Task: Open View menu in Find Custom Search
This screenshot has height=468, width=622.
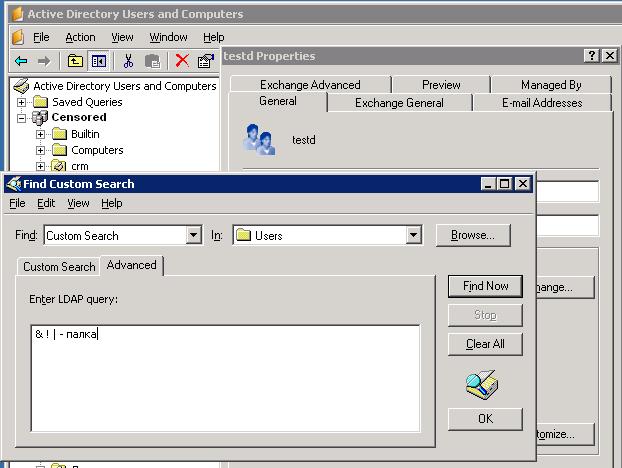Action: [x=78, y=203]
